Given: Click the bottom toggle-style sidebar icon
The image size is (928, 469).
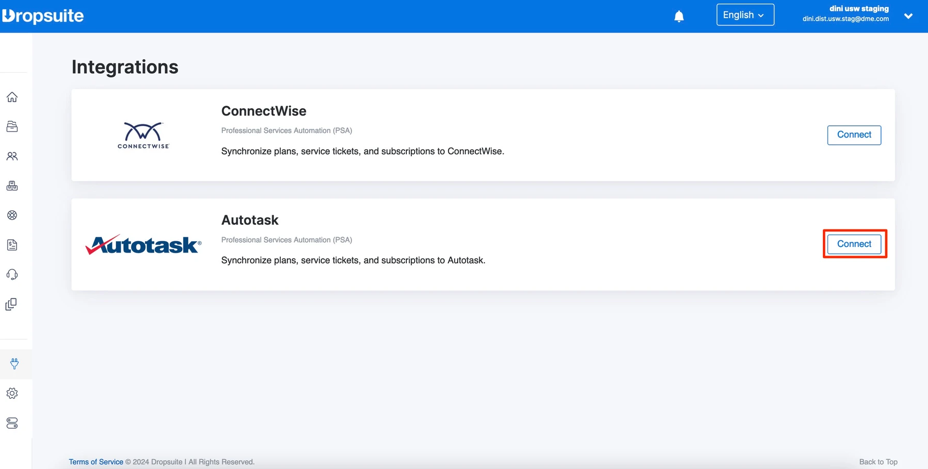Looking at the screenshot, I should (x=12, y=423).
